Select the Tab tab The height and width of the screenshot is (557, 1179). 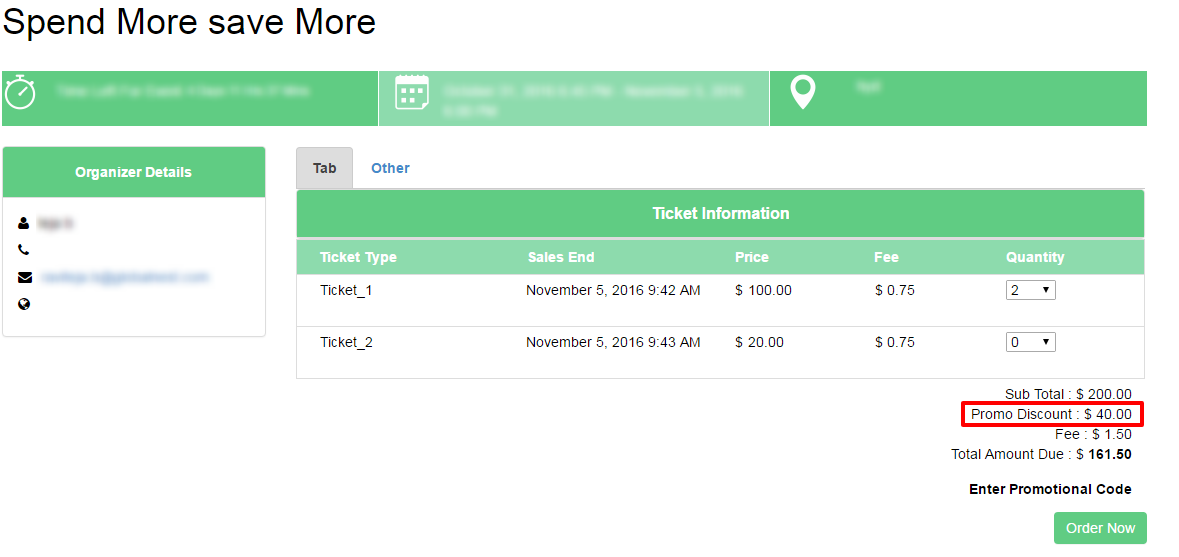click(x=324, y=168)
